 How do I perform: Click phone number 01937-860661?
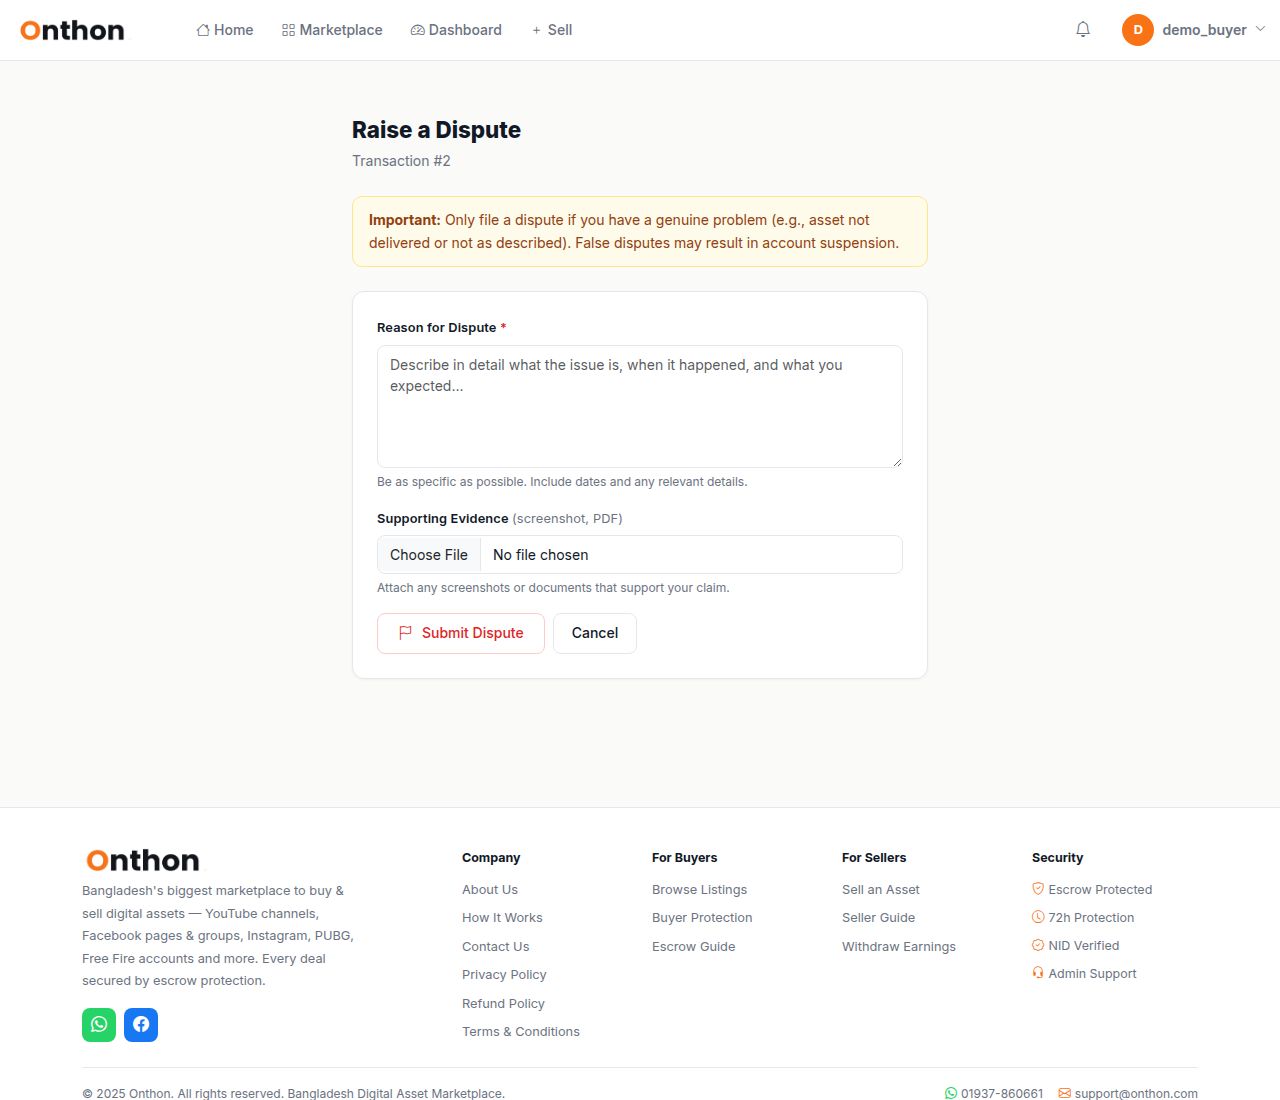(1002, 1093)
